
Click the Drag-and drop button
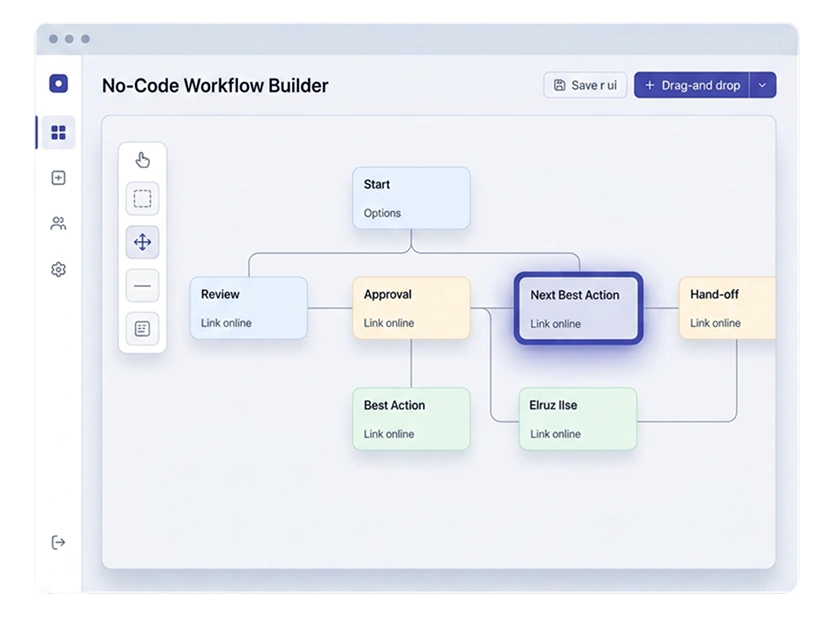[691, 85]
